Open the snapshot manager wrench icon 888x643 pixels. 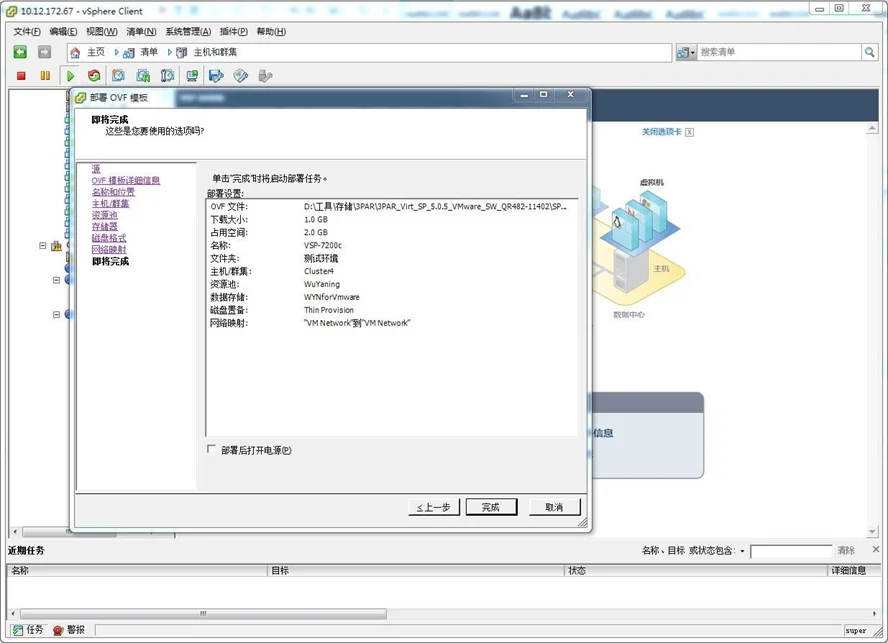[x=167, y=75]
